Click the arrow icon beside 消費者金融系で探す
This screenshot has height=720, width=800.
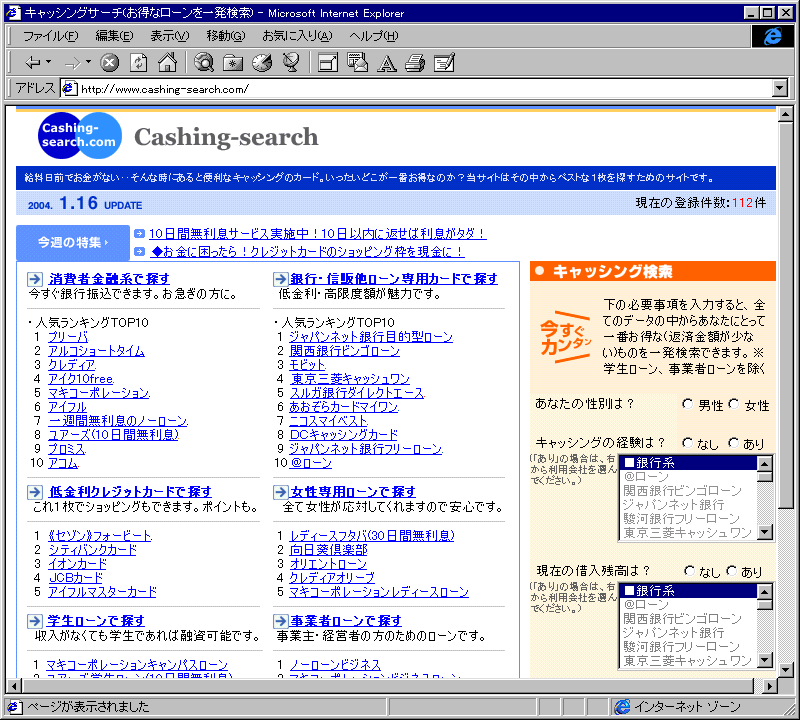[35, 279]
